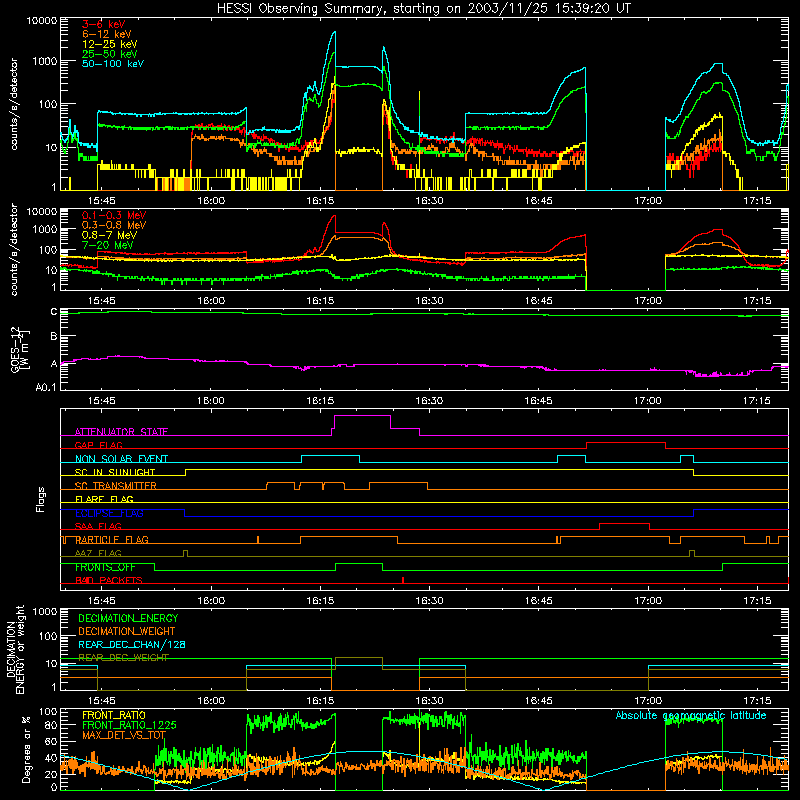Click the DECIMATION_ENERGY legend label
800x800 pixels.
pyautogui.click(x=128, y=618)
